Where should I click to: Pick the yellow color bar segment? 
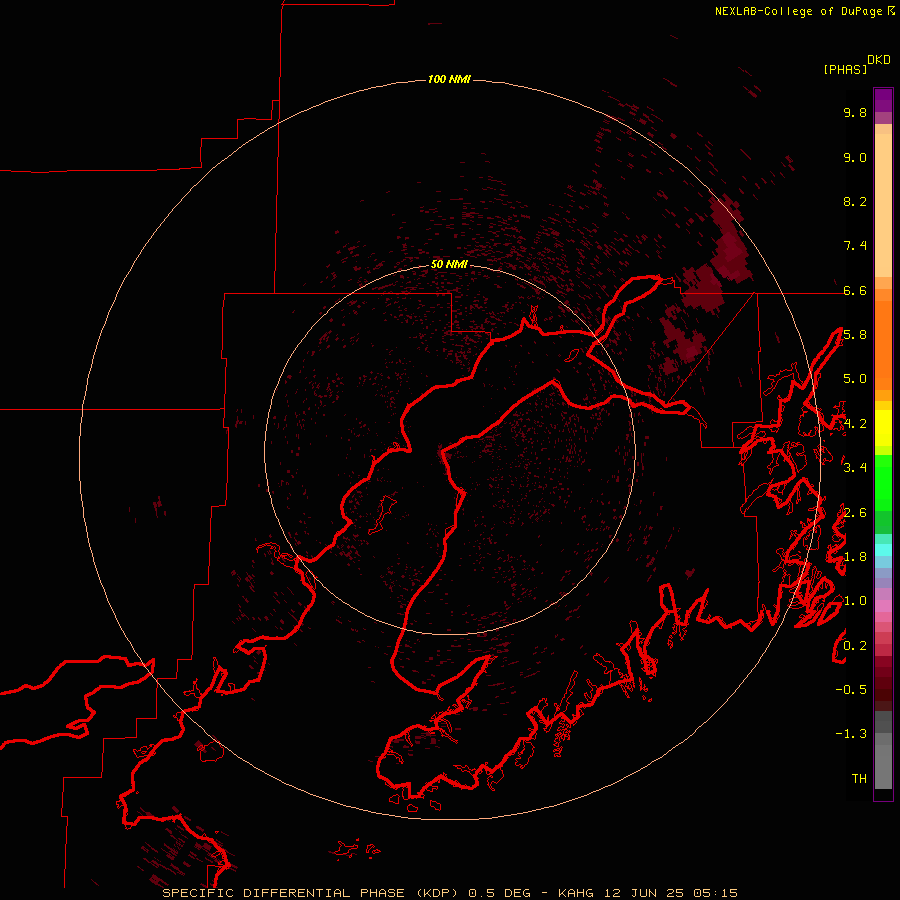(x=883, y=428)
